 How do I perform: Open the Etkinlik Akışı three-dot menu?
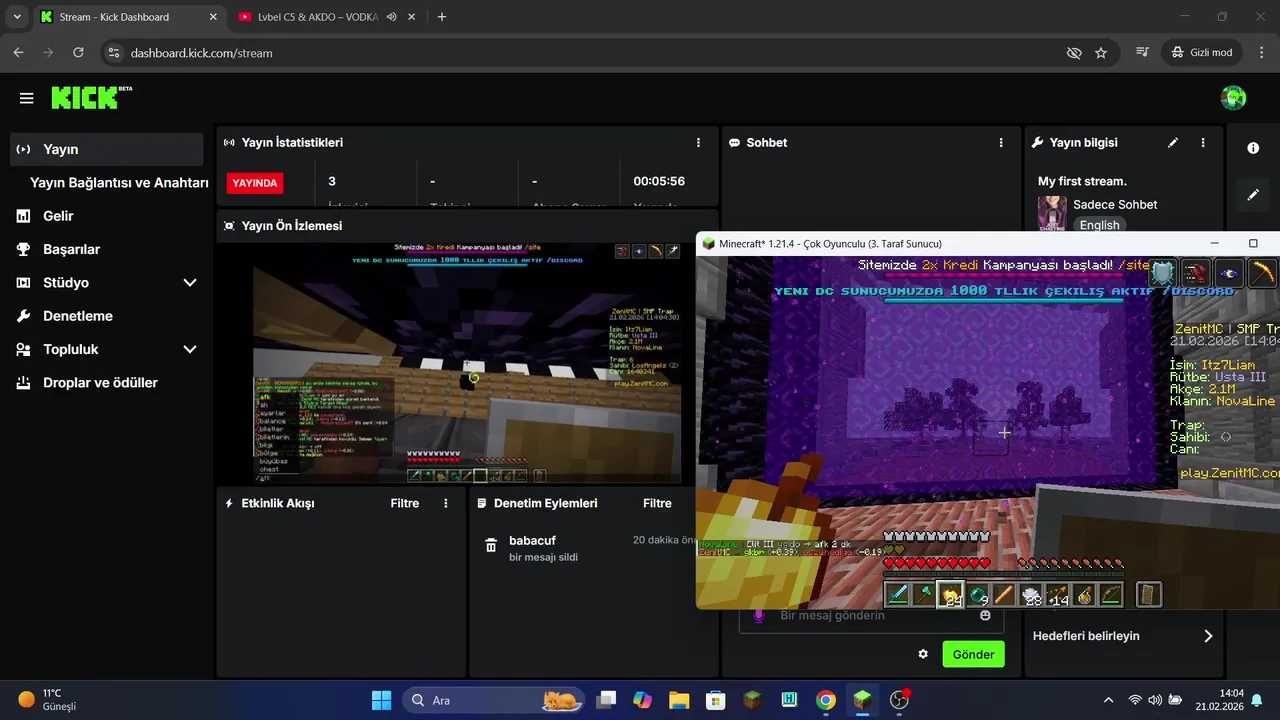click(x=446, y=503)
